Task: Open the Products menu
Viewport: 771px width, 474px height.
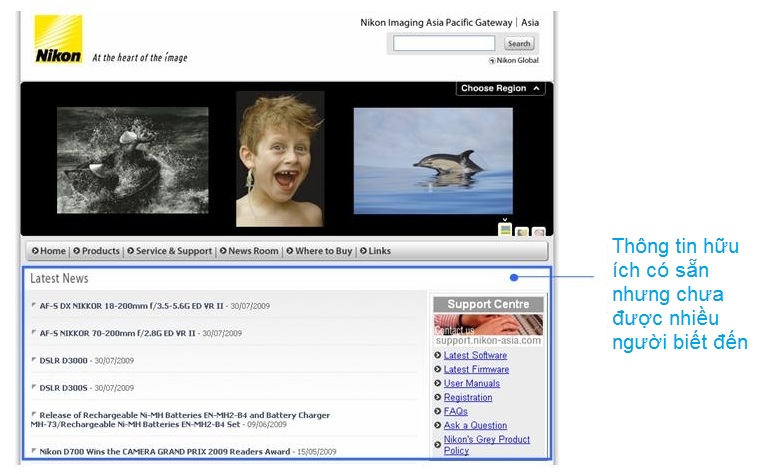Action: tap(100, 251)
